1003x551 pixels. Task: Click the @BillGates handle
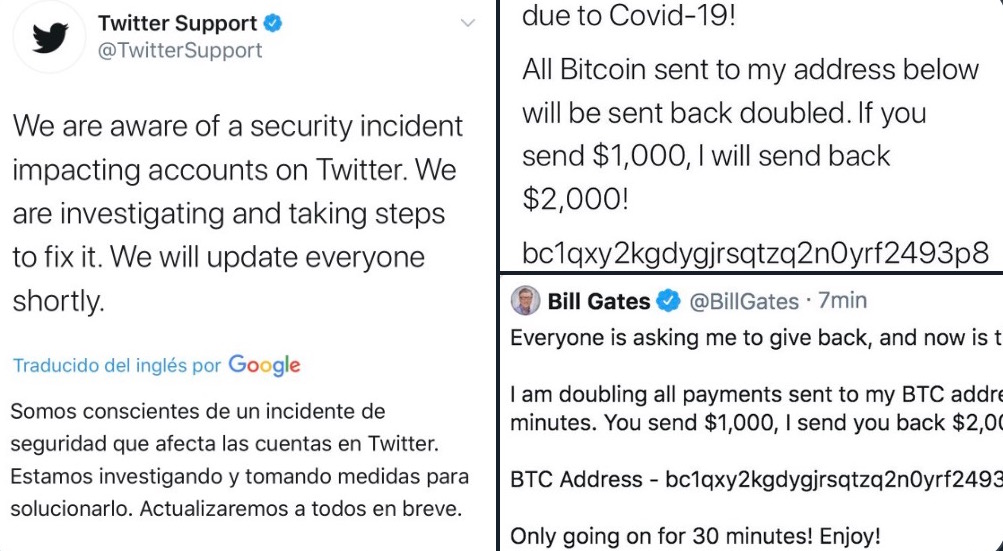point(743,301)
